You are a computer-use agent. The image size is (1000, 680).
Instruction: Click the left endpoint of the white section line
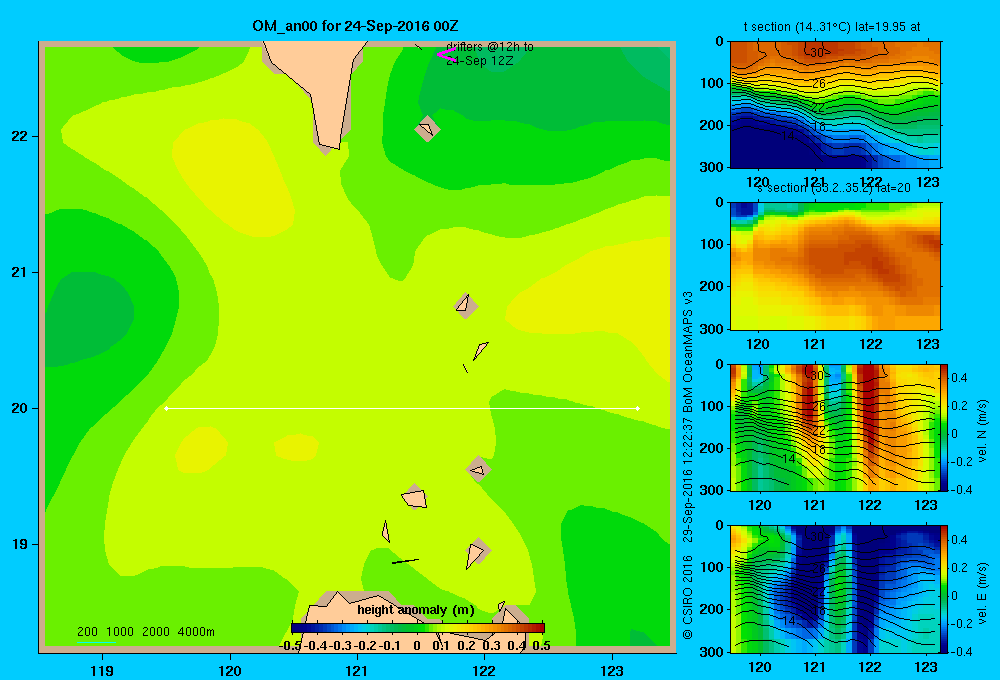166,408
